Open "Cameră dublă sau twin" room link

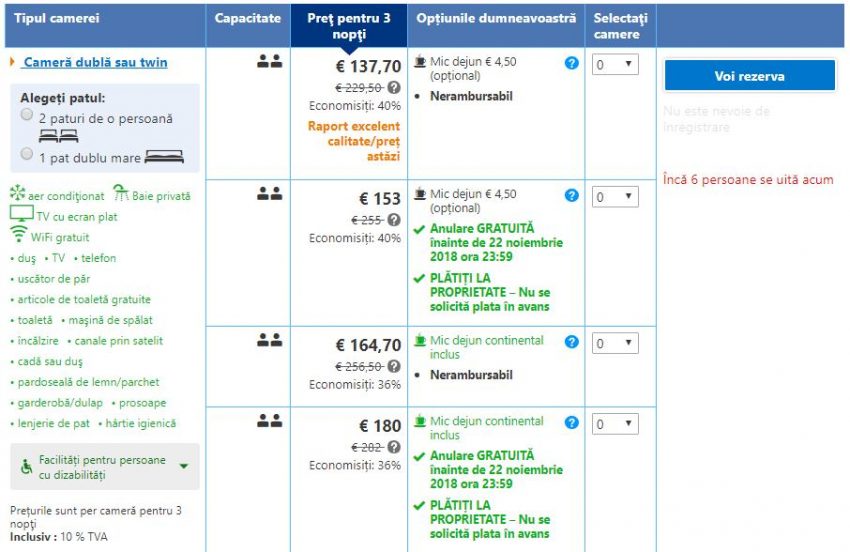click(x=95, y=63)
